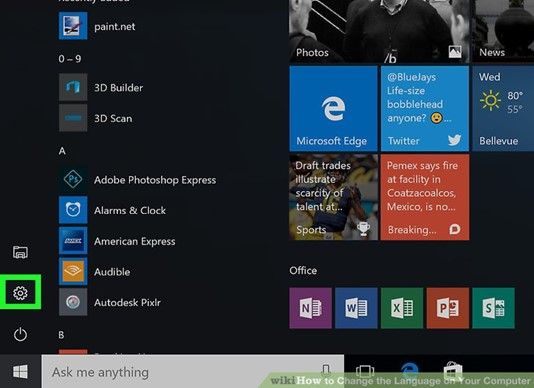Click the American Express label
Viewport: 534px width, 388px height.
[135, 242]
